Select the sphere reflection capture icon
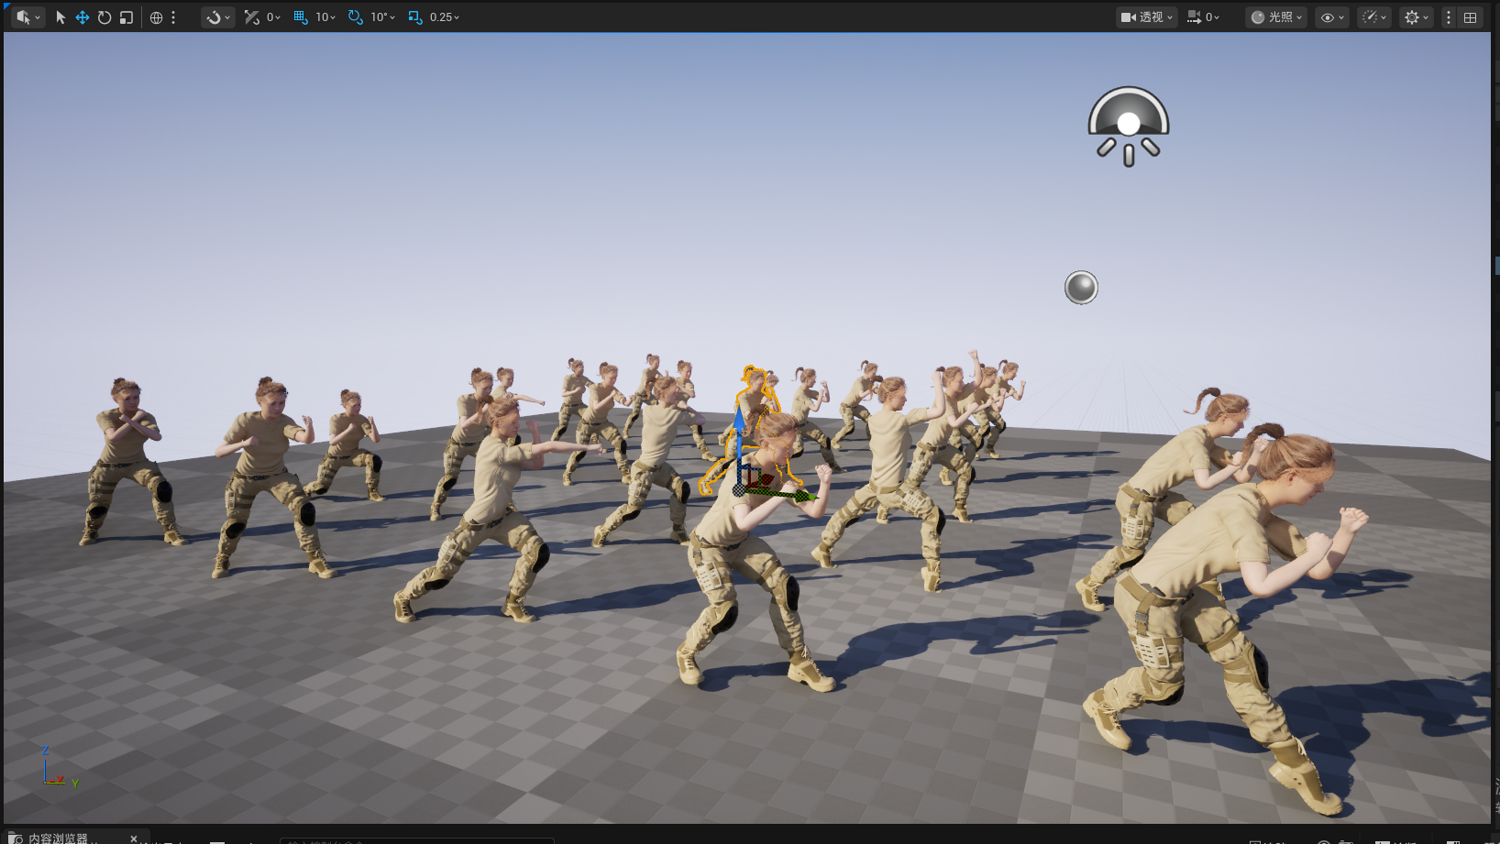 pos(1081,288)
